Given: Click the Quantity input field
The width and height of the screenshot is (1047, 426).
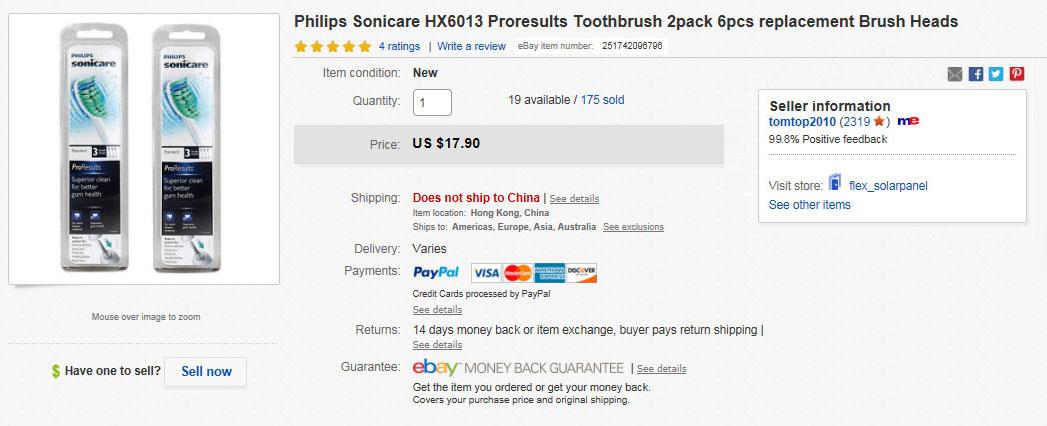Looking at the screenshot, I should [432, 102].
